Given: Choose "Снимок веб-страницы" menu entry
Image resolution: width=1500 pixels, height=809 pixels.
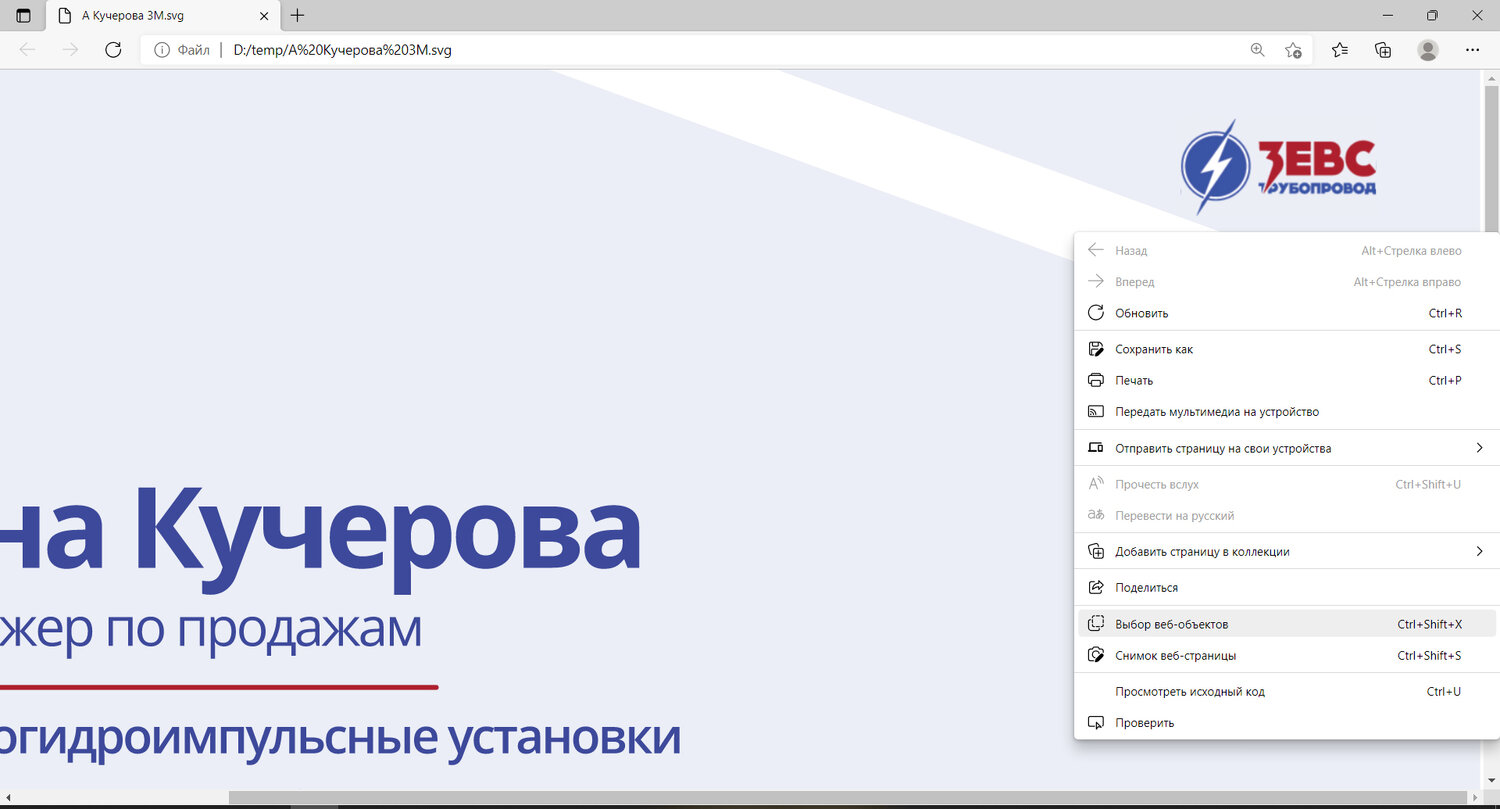Looking at the screenshot, I should point(1287,655).
